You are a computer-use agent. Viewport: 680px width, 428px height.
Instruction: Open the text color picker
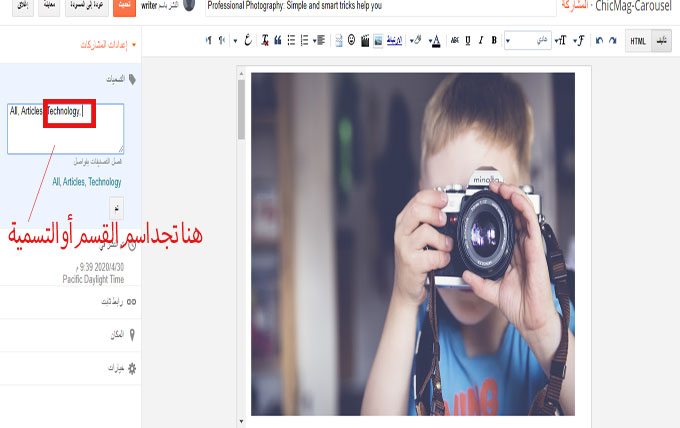click(435, 41)
